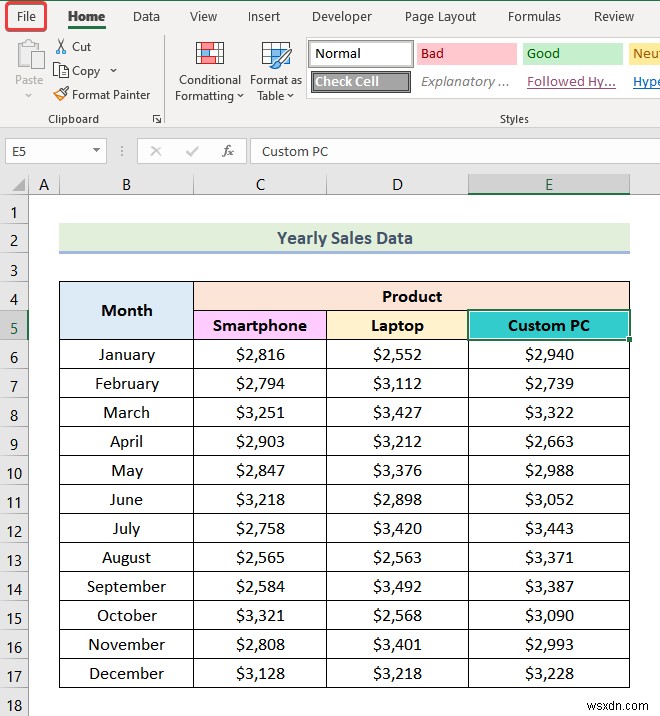Screen dimensions: 660x716
Task: Open the File tab
Action: coord(26,17)
